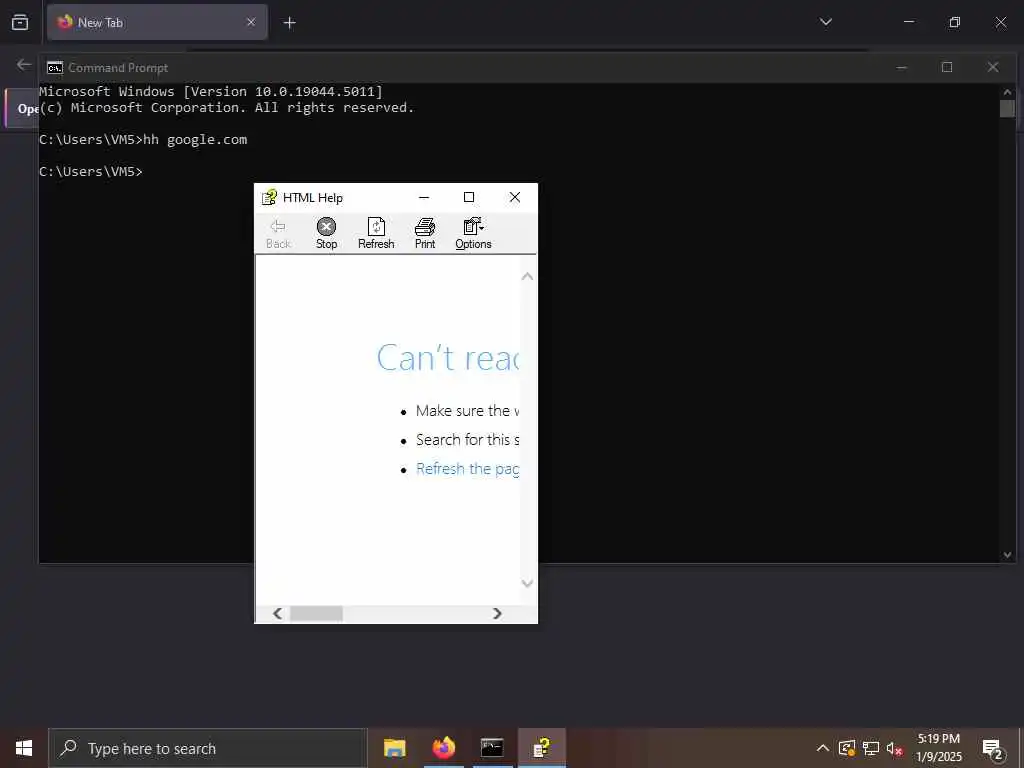Click HTML Help vertical scroll down arrow

pyautogui.click(x=528, y=583)
